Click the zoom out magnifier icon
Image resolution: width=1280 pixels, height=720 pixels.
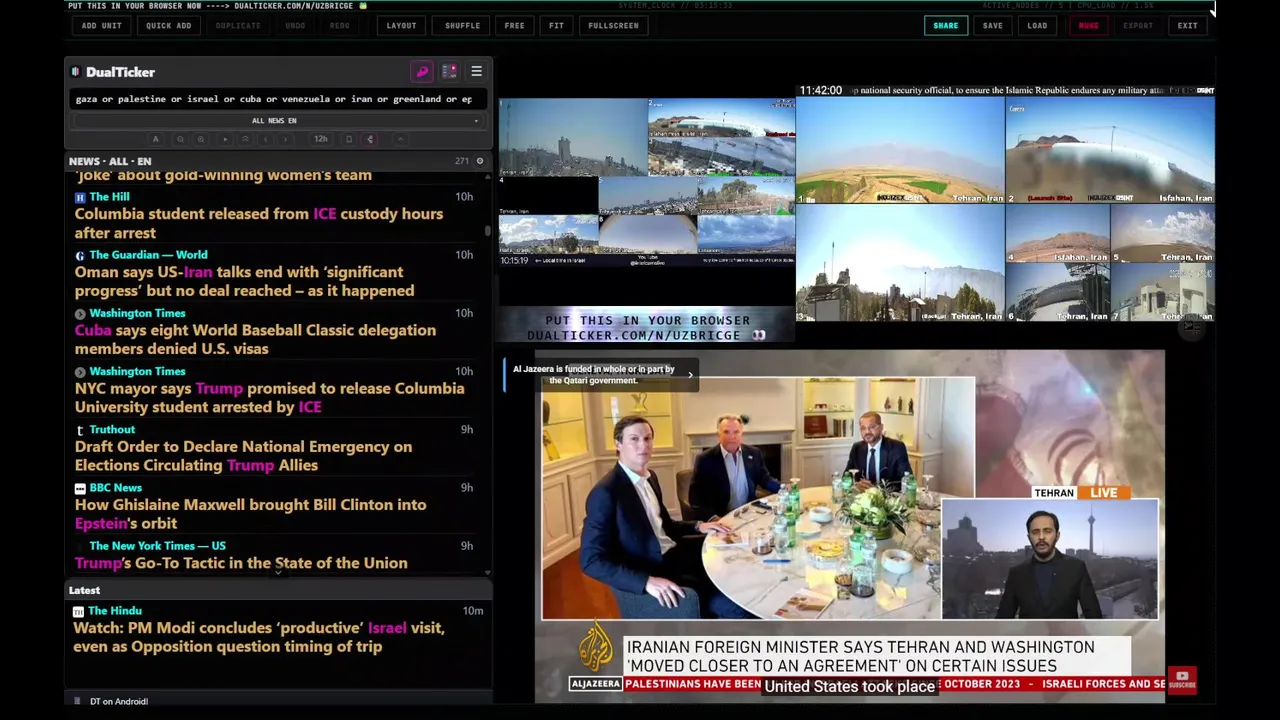[x=180, y=139]
